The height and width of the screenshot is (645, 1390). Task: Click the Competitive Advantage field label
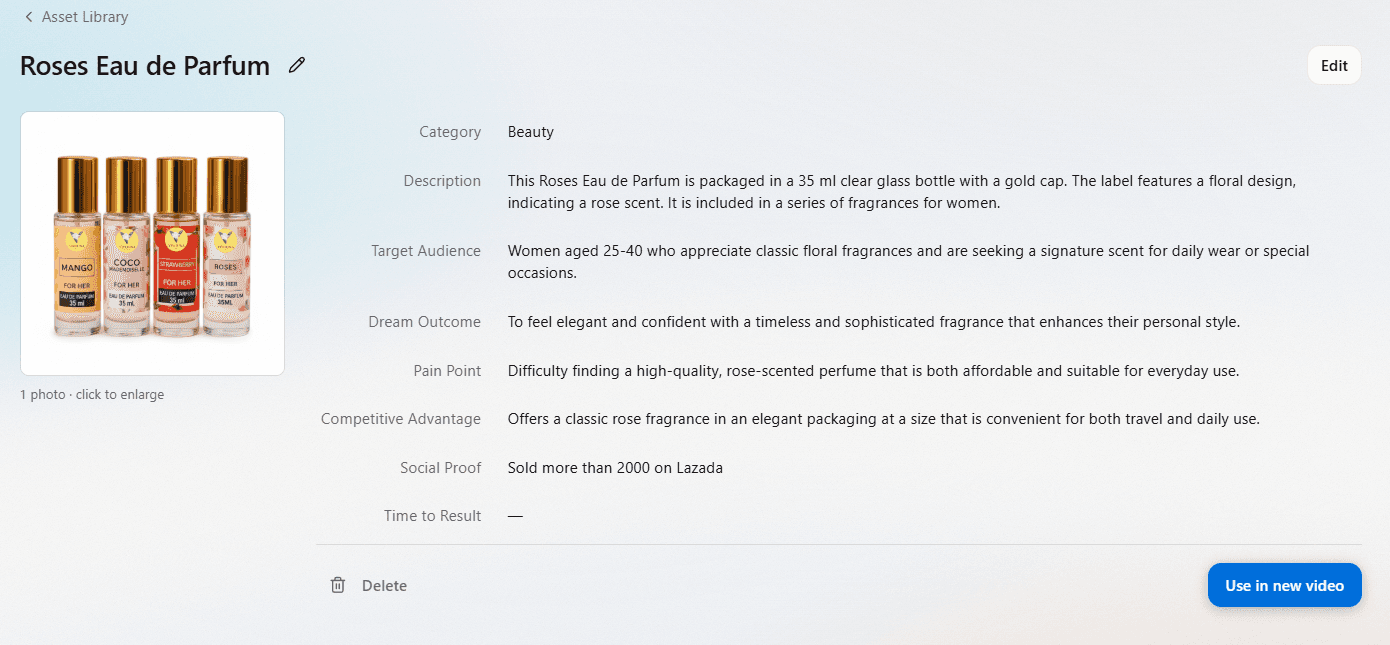point(401,419)
